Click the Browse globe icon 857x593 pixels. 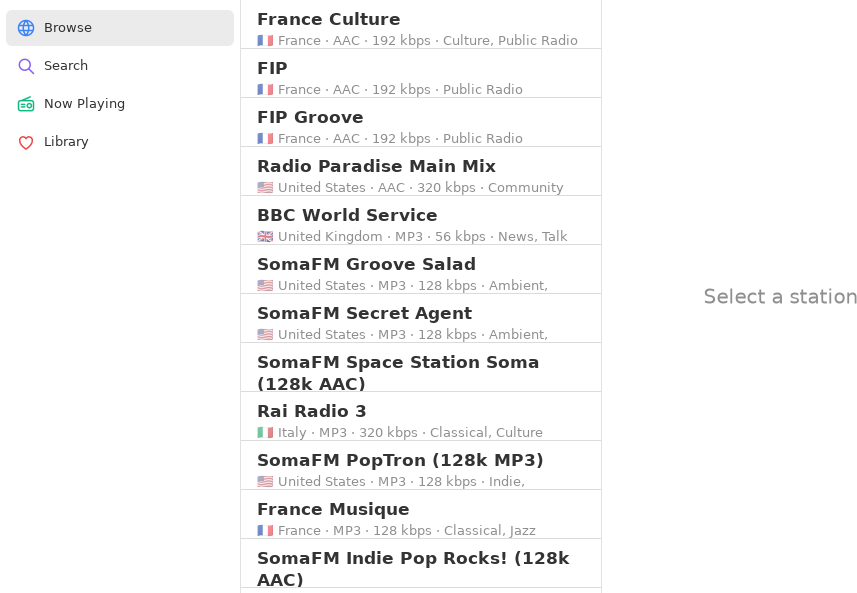click(26, 28)
